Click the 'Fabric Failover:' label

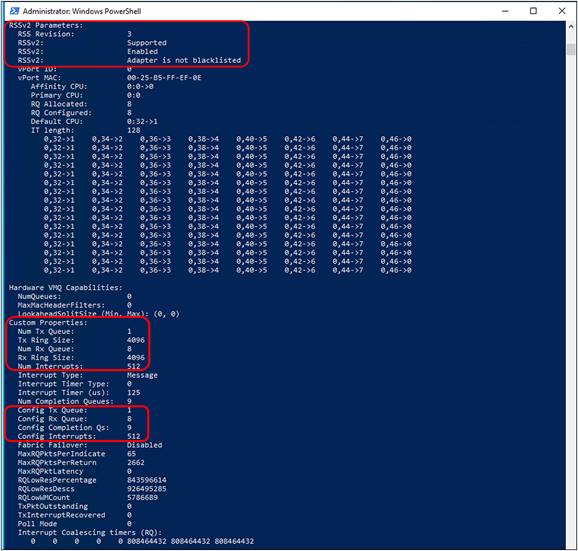[52, 445]
